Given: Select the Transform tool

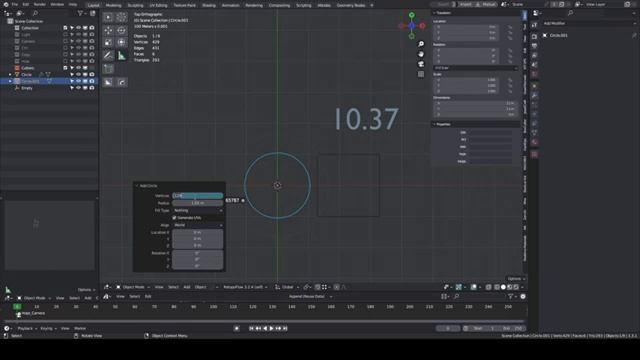Looking at the screenshot, I should (121, 42).
